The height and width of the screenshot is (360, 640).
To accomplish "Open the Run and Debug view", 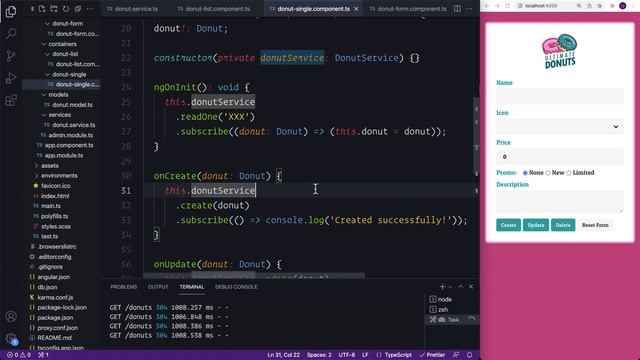I will tap(11, 78).
